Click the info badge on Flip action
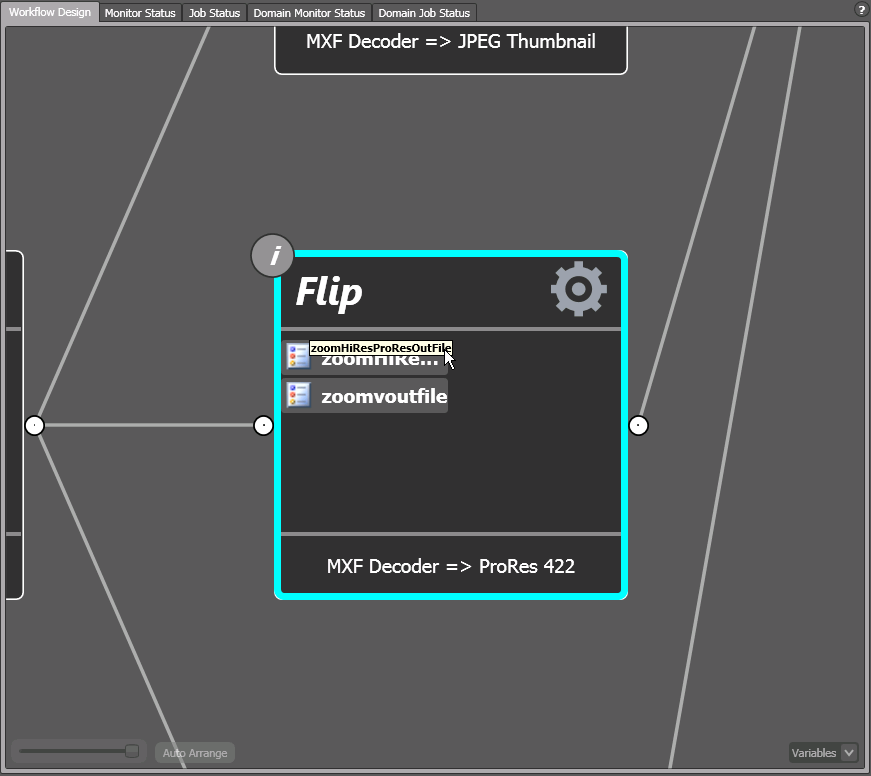The image size is (871, 776). click(273, 256)
